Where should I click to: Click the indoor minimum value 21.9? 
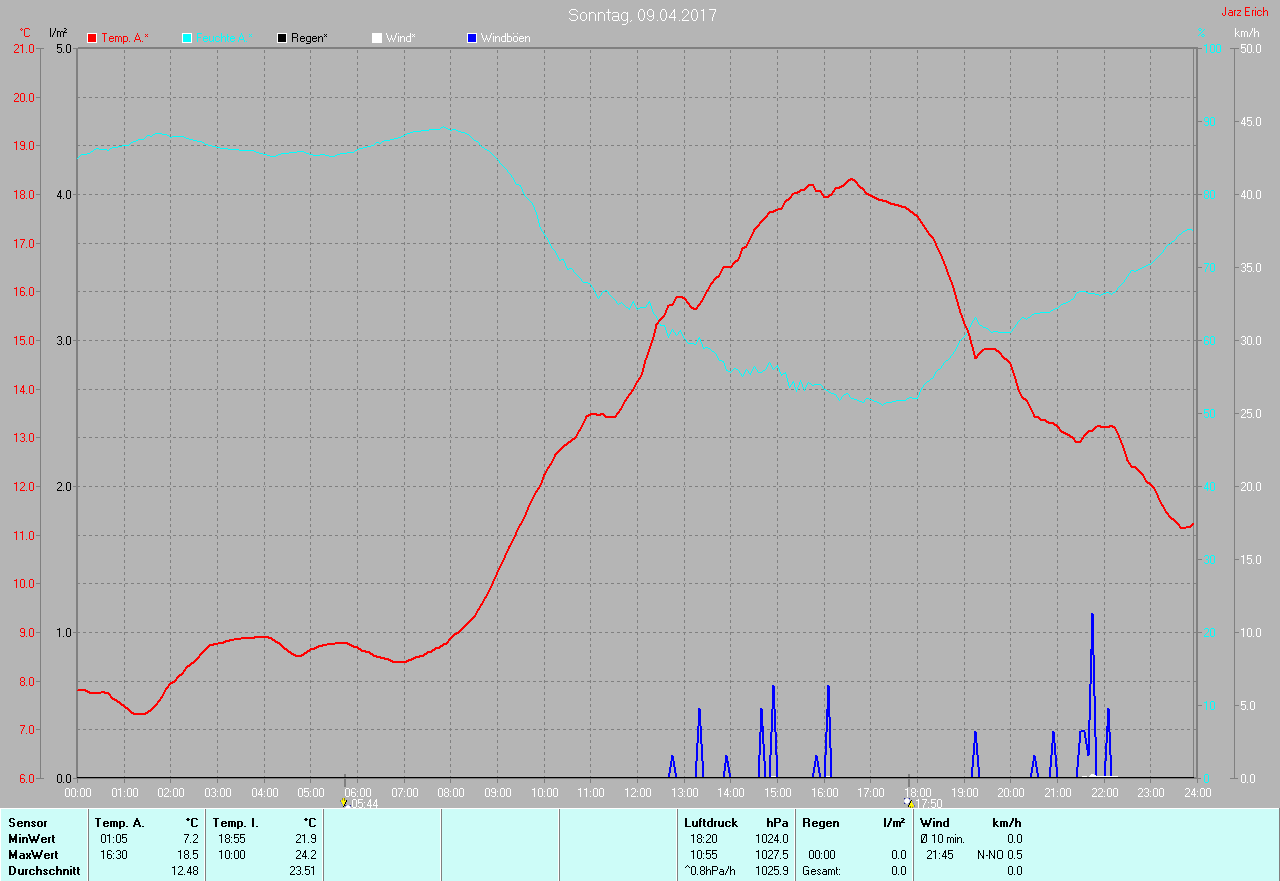306,839
